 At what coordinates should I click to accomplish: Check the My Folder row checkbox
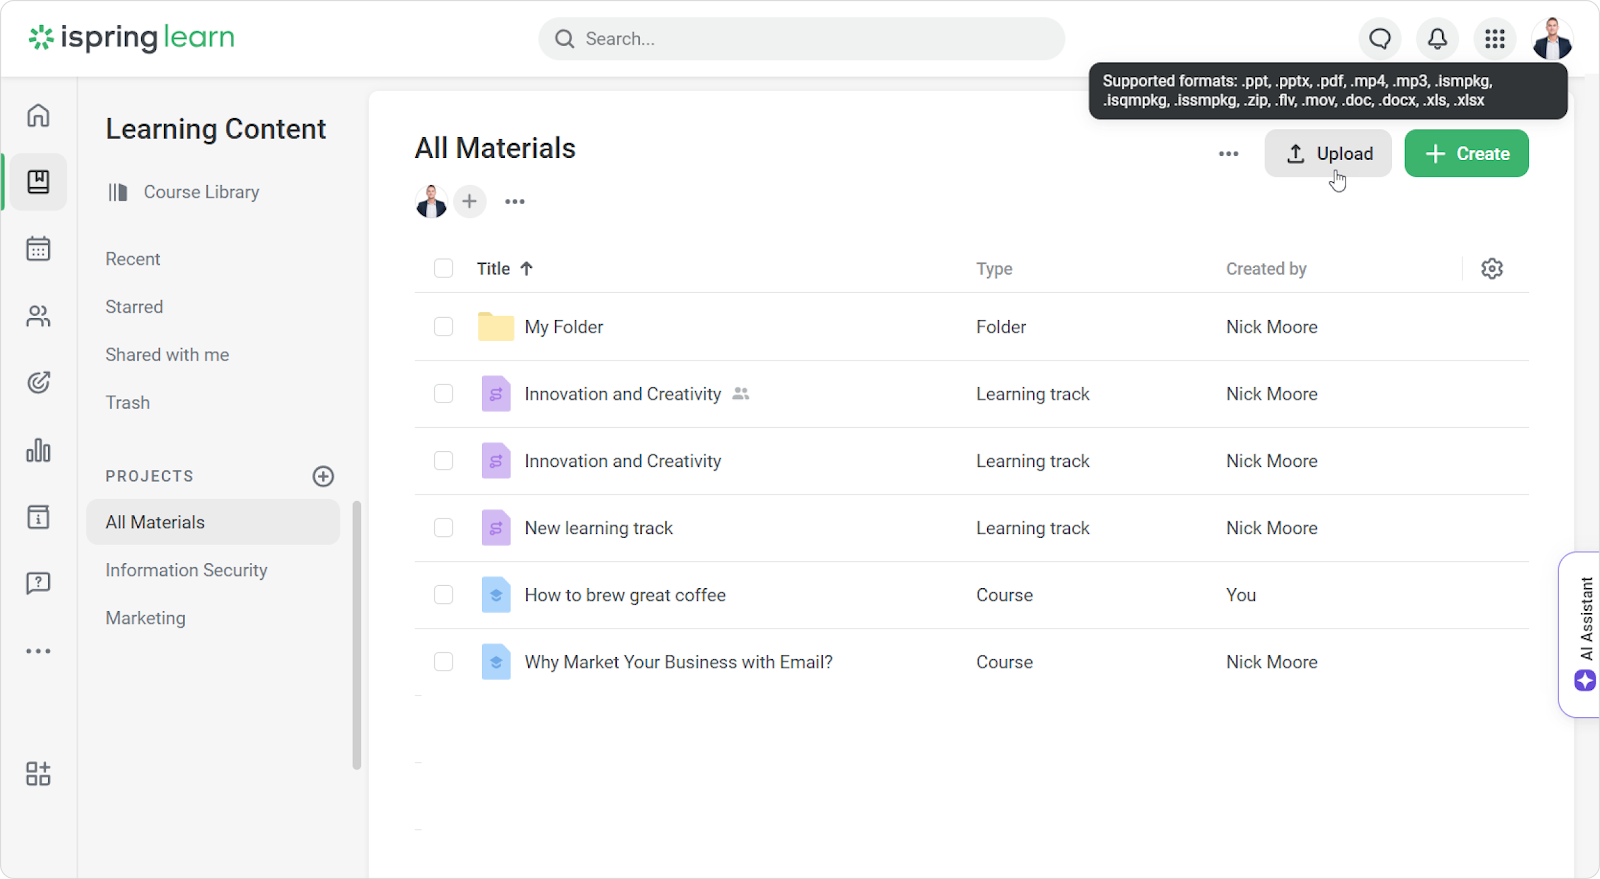tap(444, 327)
